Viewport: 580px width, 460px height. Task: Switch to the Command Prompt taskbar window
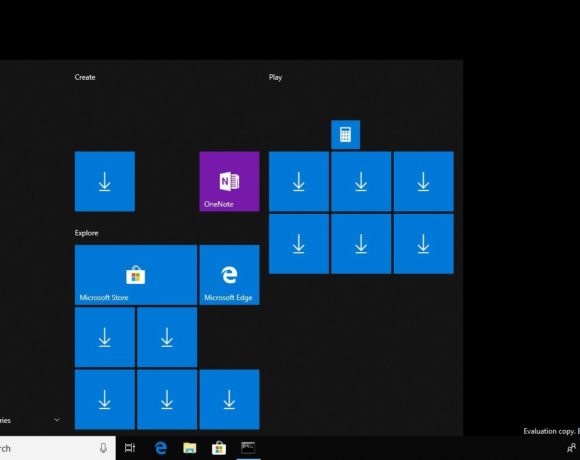point(248,448)
